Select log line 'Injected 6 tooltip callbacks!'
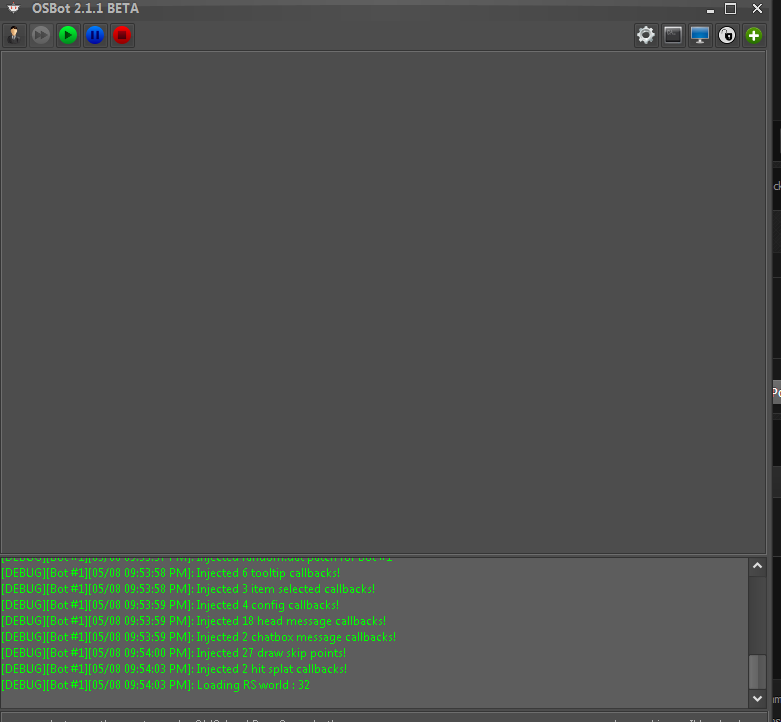This screenshot has width=781, height=722. click(x=170, y=573)
